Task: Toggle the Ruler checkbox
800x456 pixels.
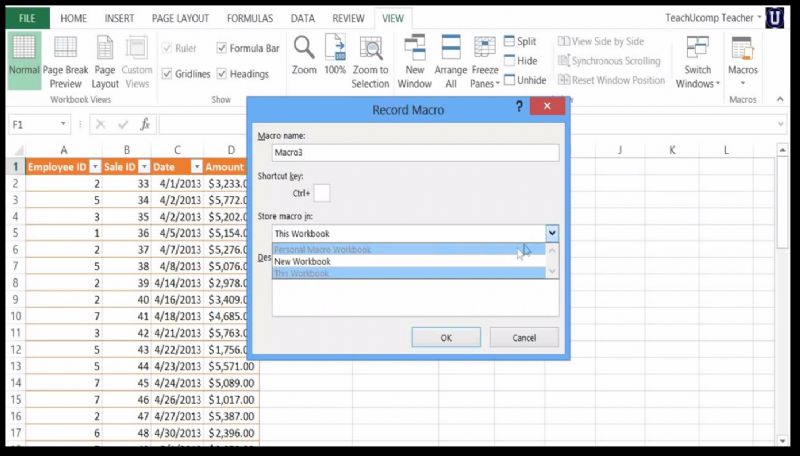Action: [166, 48]
